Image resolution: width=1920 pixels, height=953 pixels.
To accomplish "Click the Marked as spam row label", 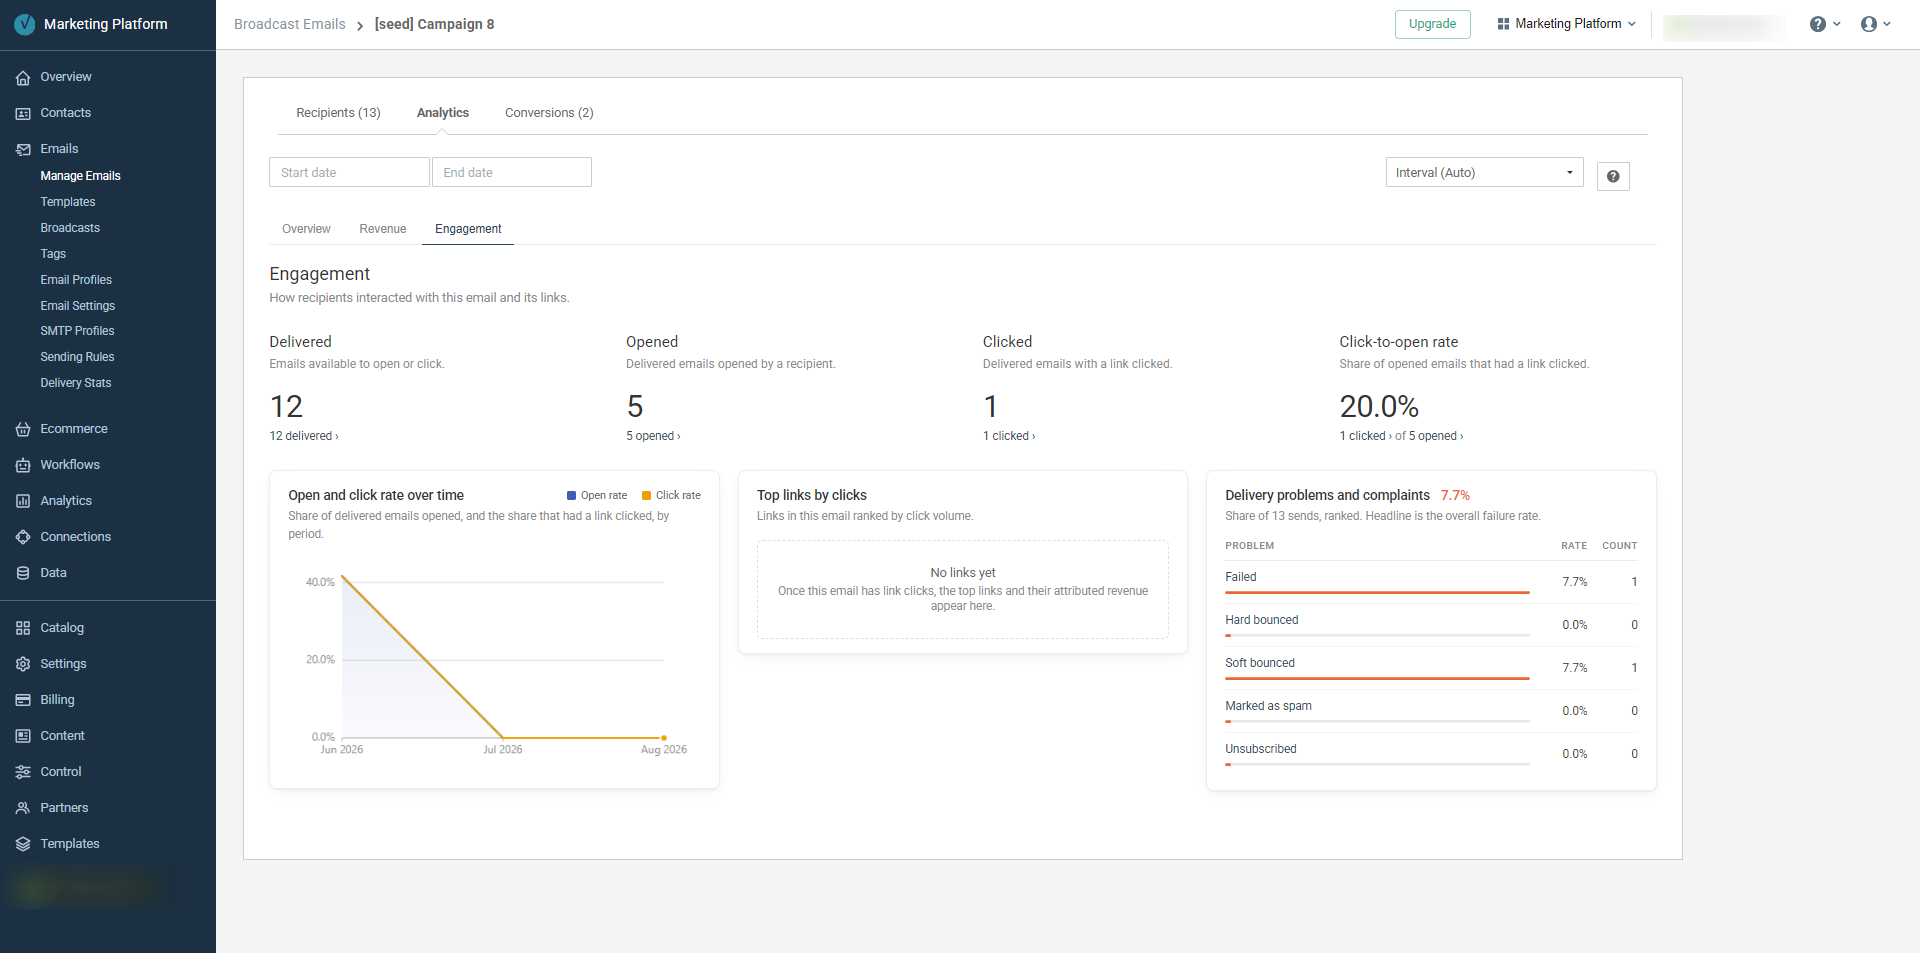I will 1268,706.
